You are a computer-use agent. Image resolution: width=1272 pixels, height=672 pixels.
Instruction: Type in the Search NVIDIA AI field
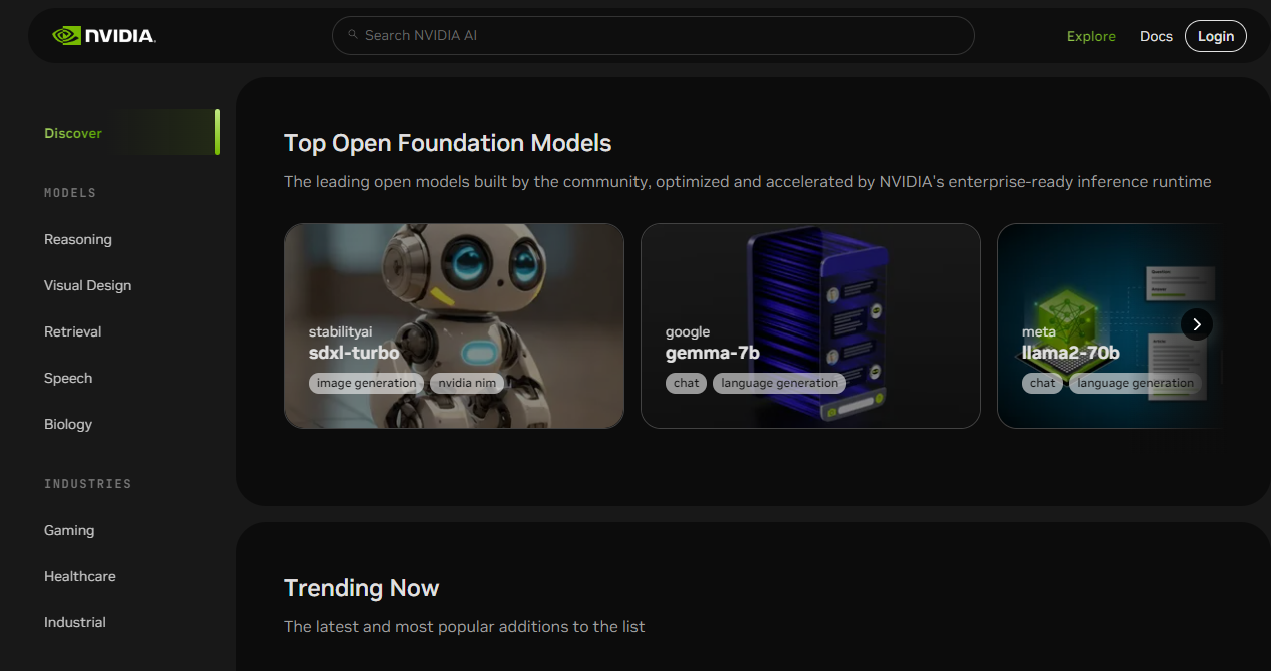pyautogui.click(x=660, y=35)
